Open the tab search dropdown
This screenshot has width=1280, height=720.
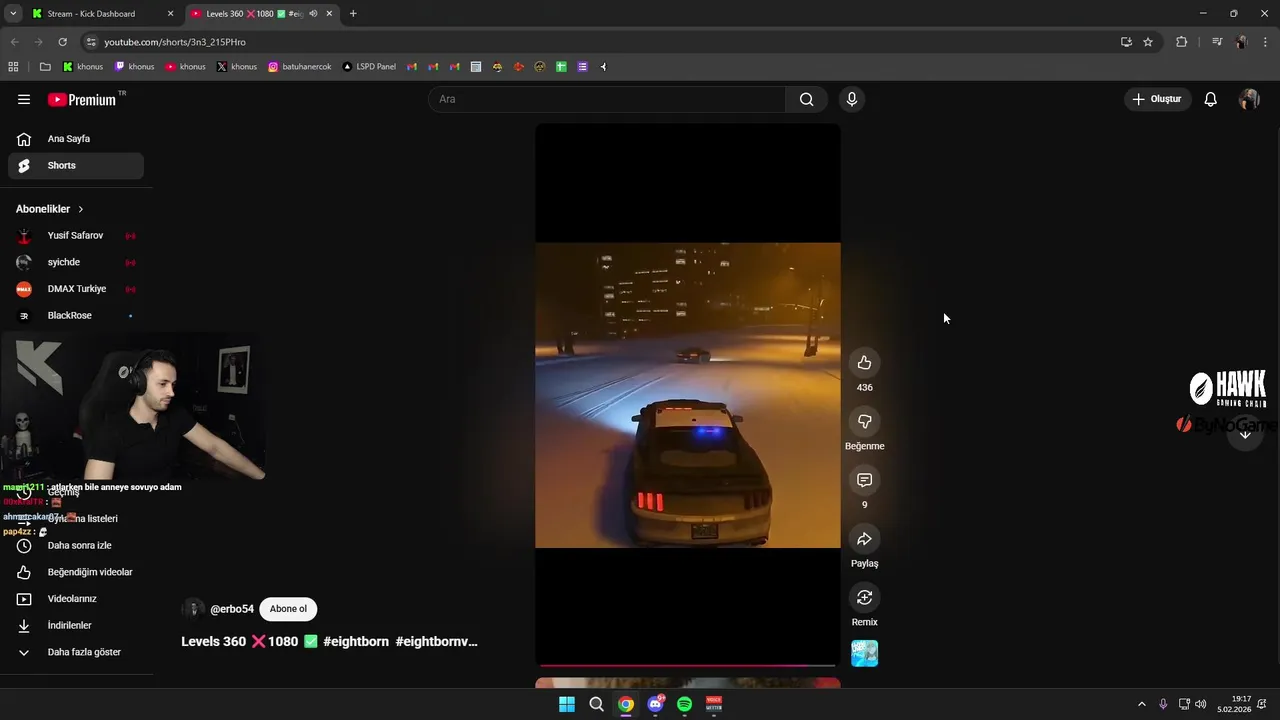click(13, 14)
